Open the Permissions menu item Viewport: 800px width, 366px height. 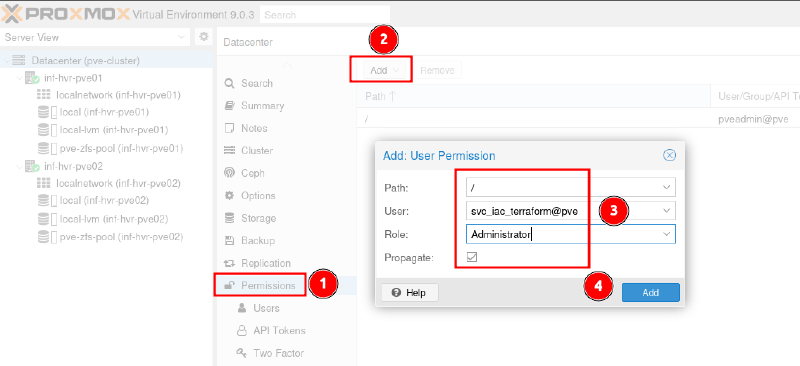pyautogui.click(x=286, y=285)
